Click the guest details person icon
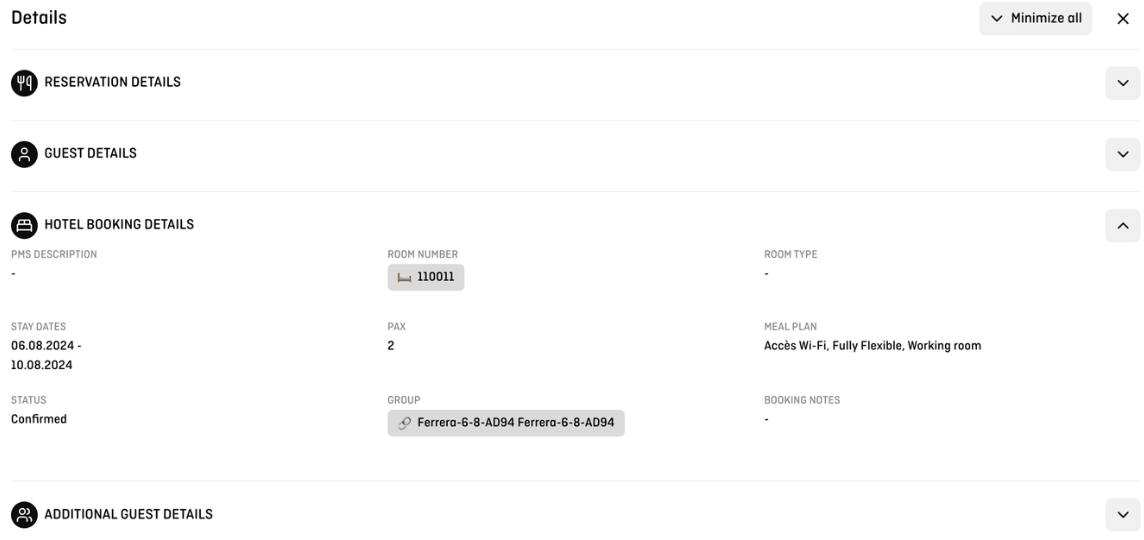This screenshot has width=1144, height=540. (x=24, y=154)
